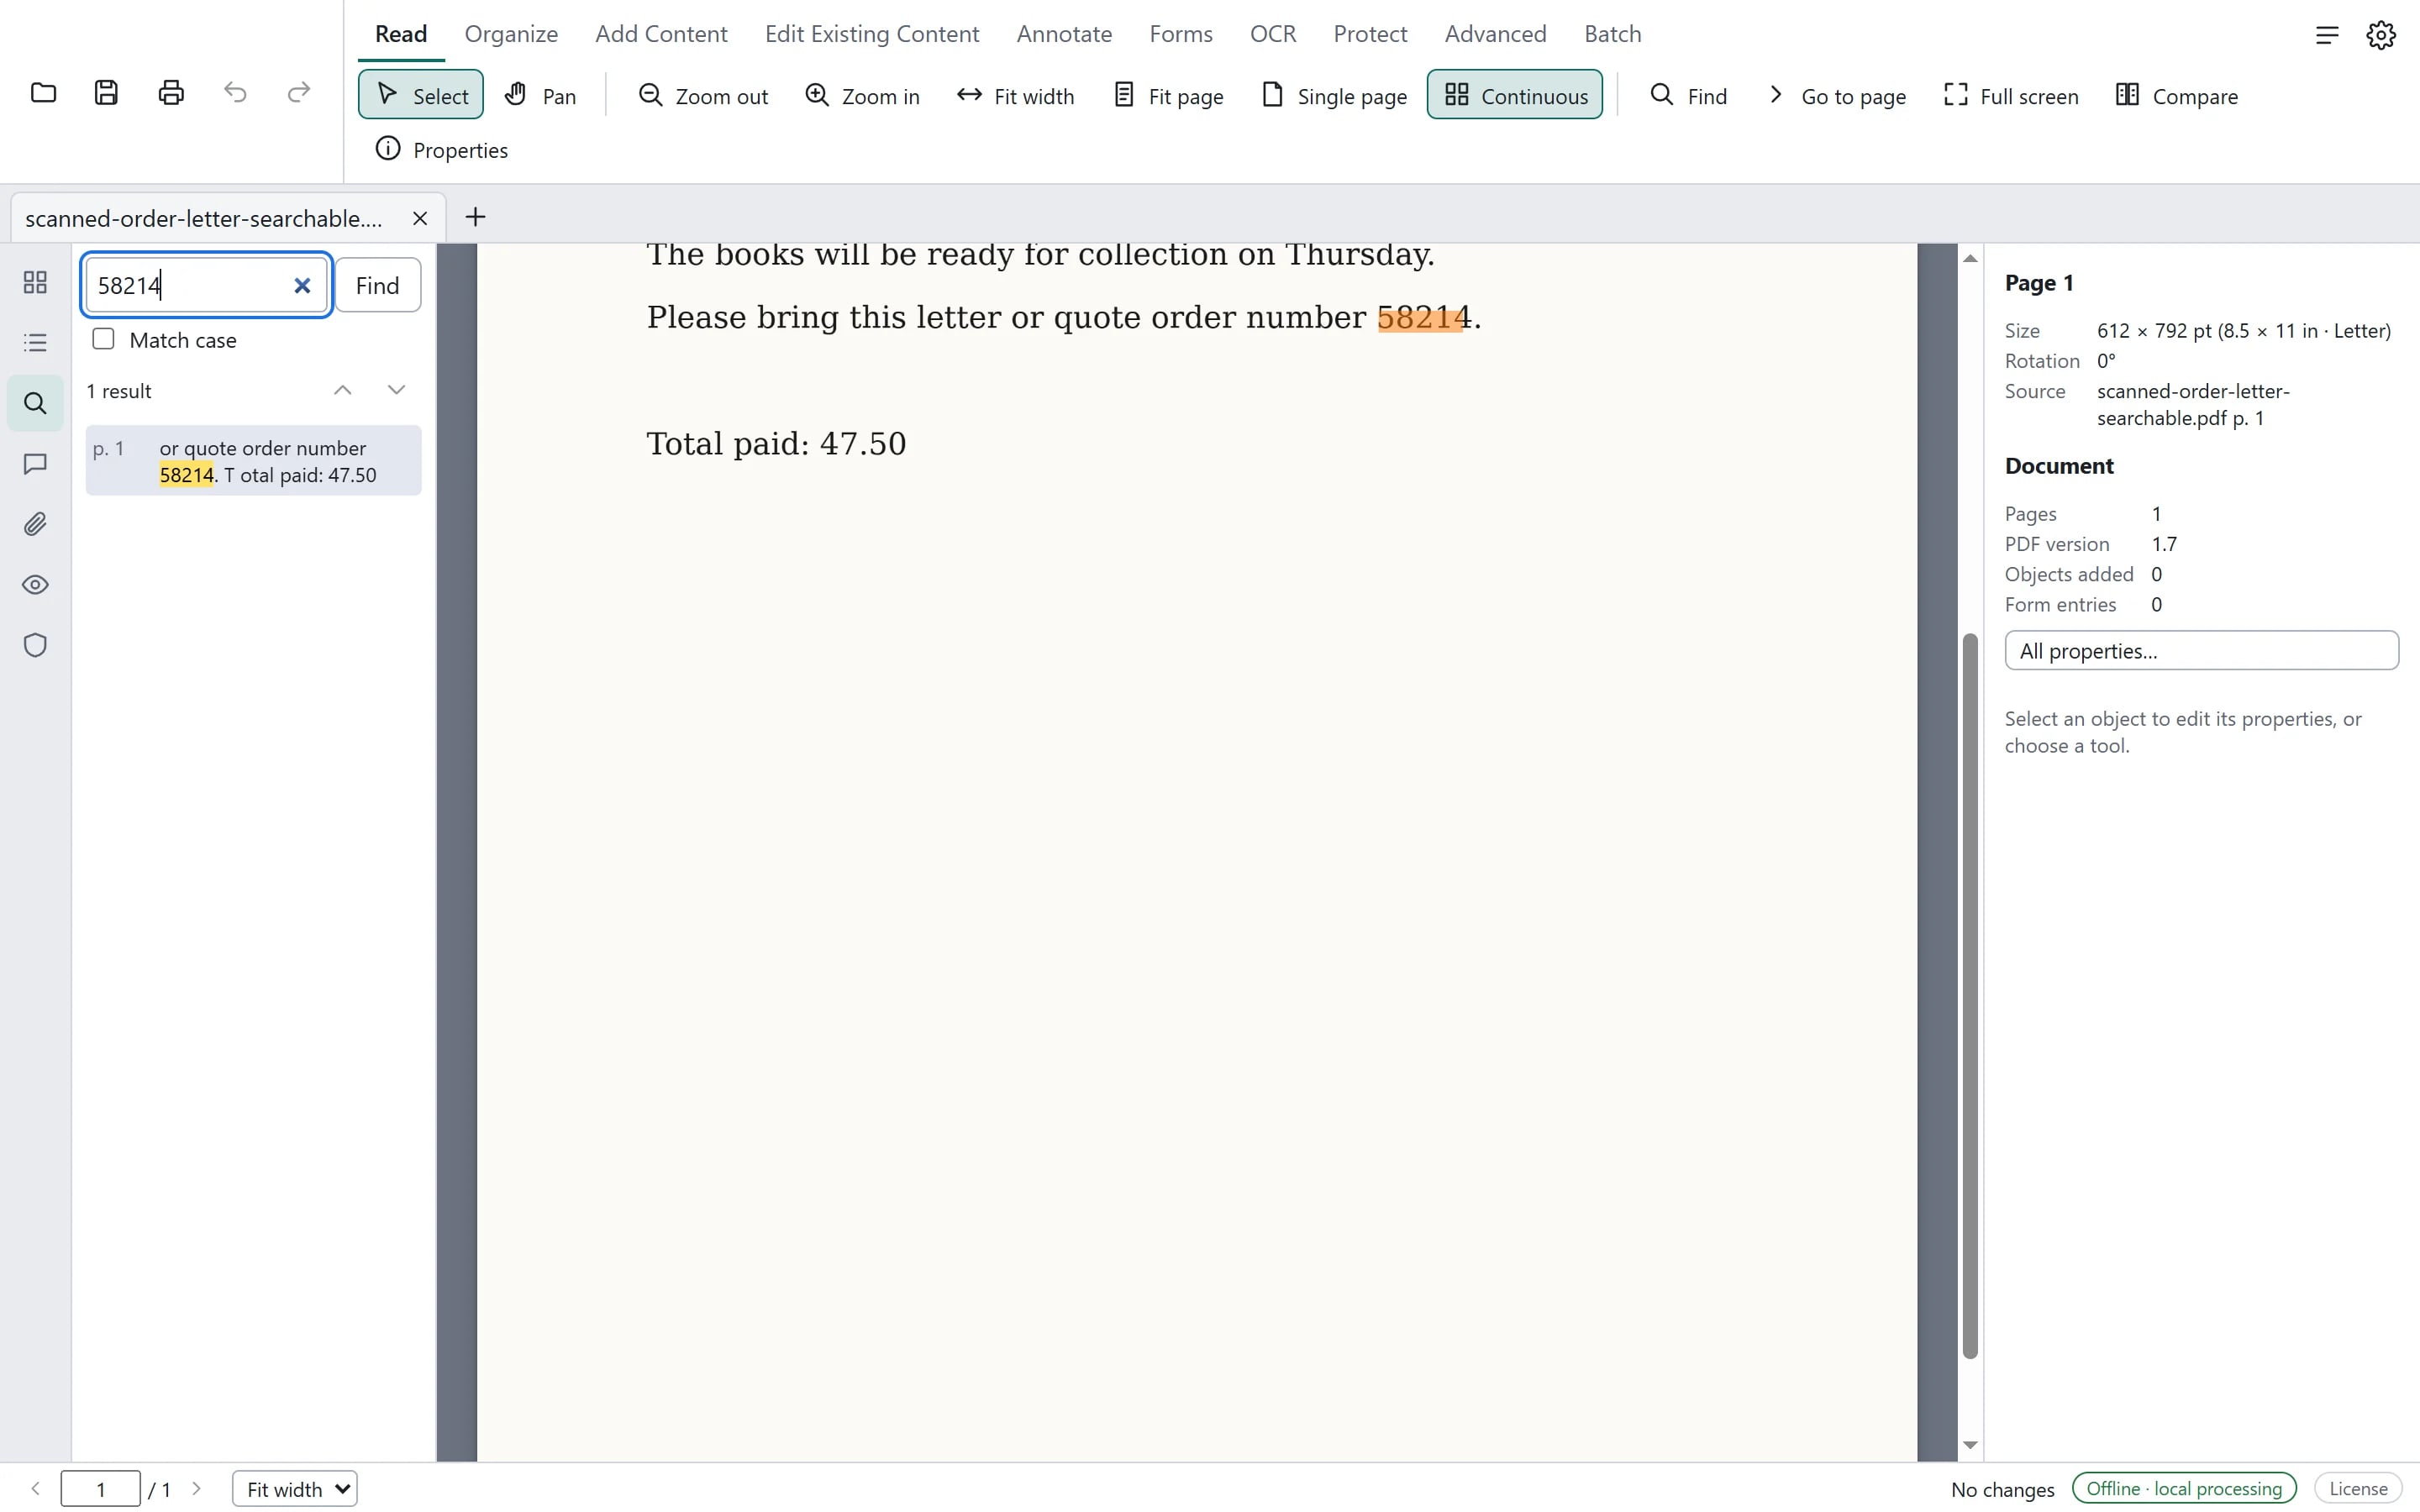Open the thumbnails panel in the sidebar

click(35, 283)
